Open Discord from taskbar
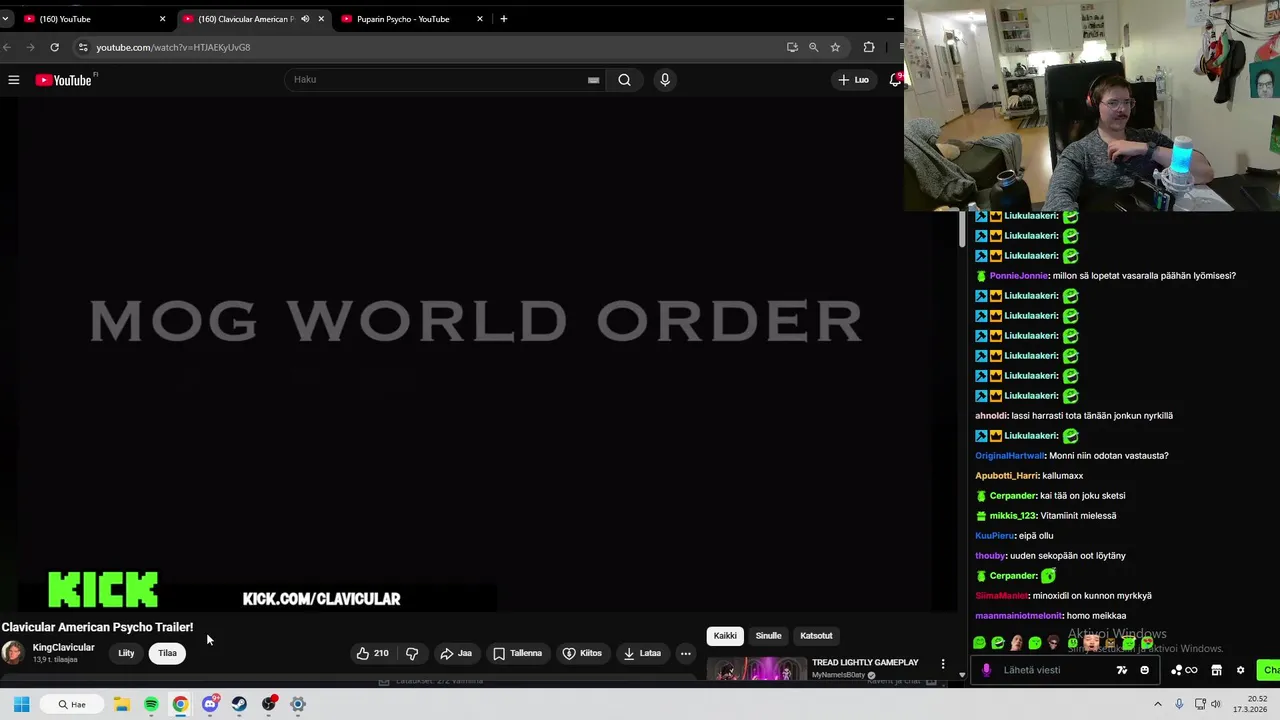Image resolution: width=1280 pixels, height=720 pixels. pos(210,704)
